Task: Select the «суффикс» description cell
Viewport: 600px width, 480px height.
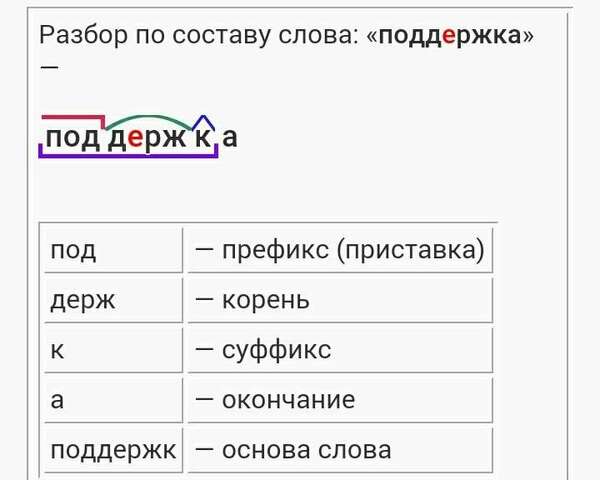Action: pos(340,350)
